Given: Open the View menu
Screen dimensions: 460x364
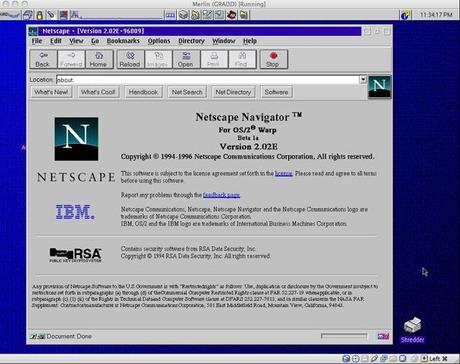Looking at the screenshot, I should pyautogui.click(x=76, y=41).
